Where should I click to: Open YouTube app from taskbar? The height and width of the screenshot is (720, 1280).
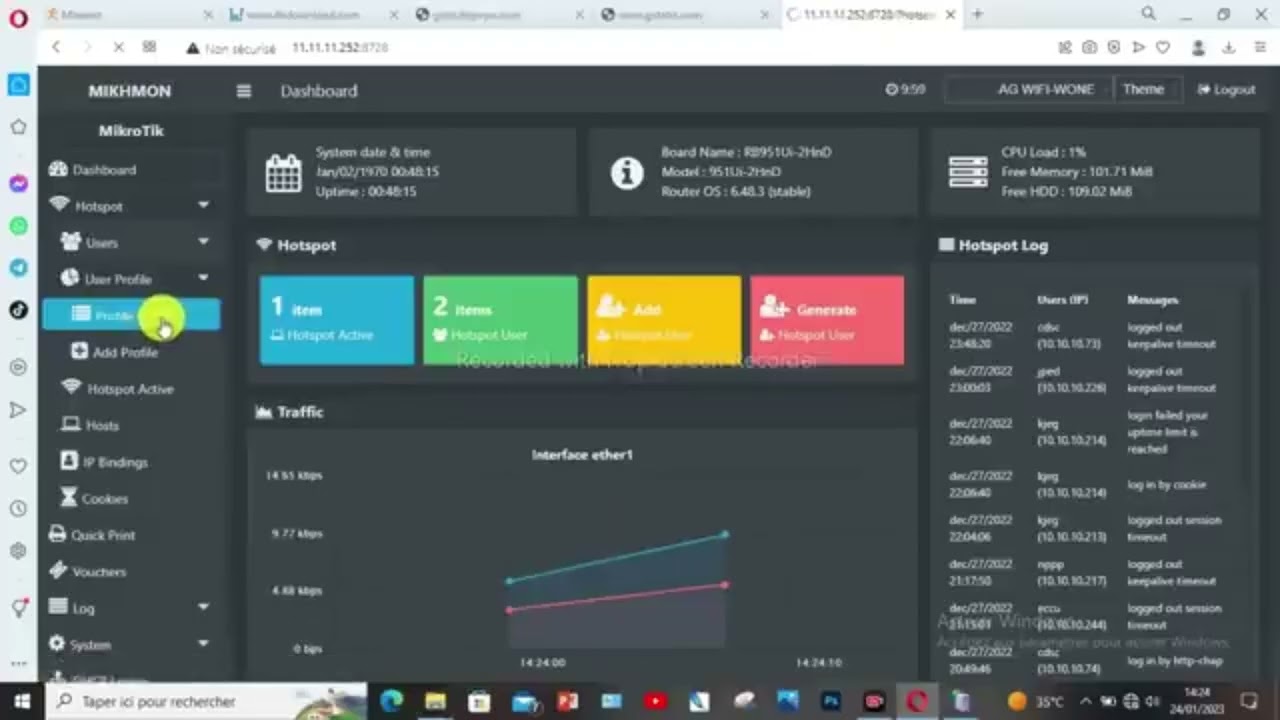pyautogui.click(x=655, y=701)
